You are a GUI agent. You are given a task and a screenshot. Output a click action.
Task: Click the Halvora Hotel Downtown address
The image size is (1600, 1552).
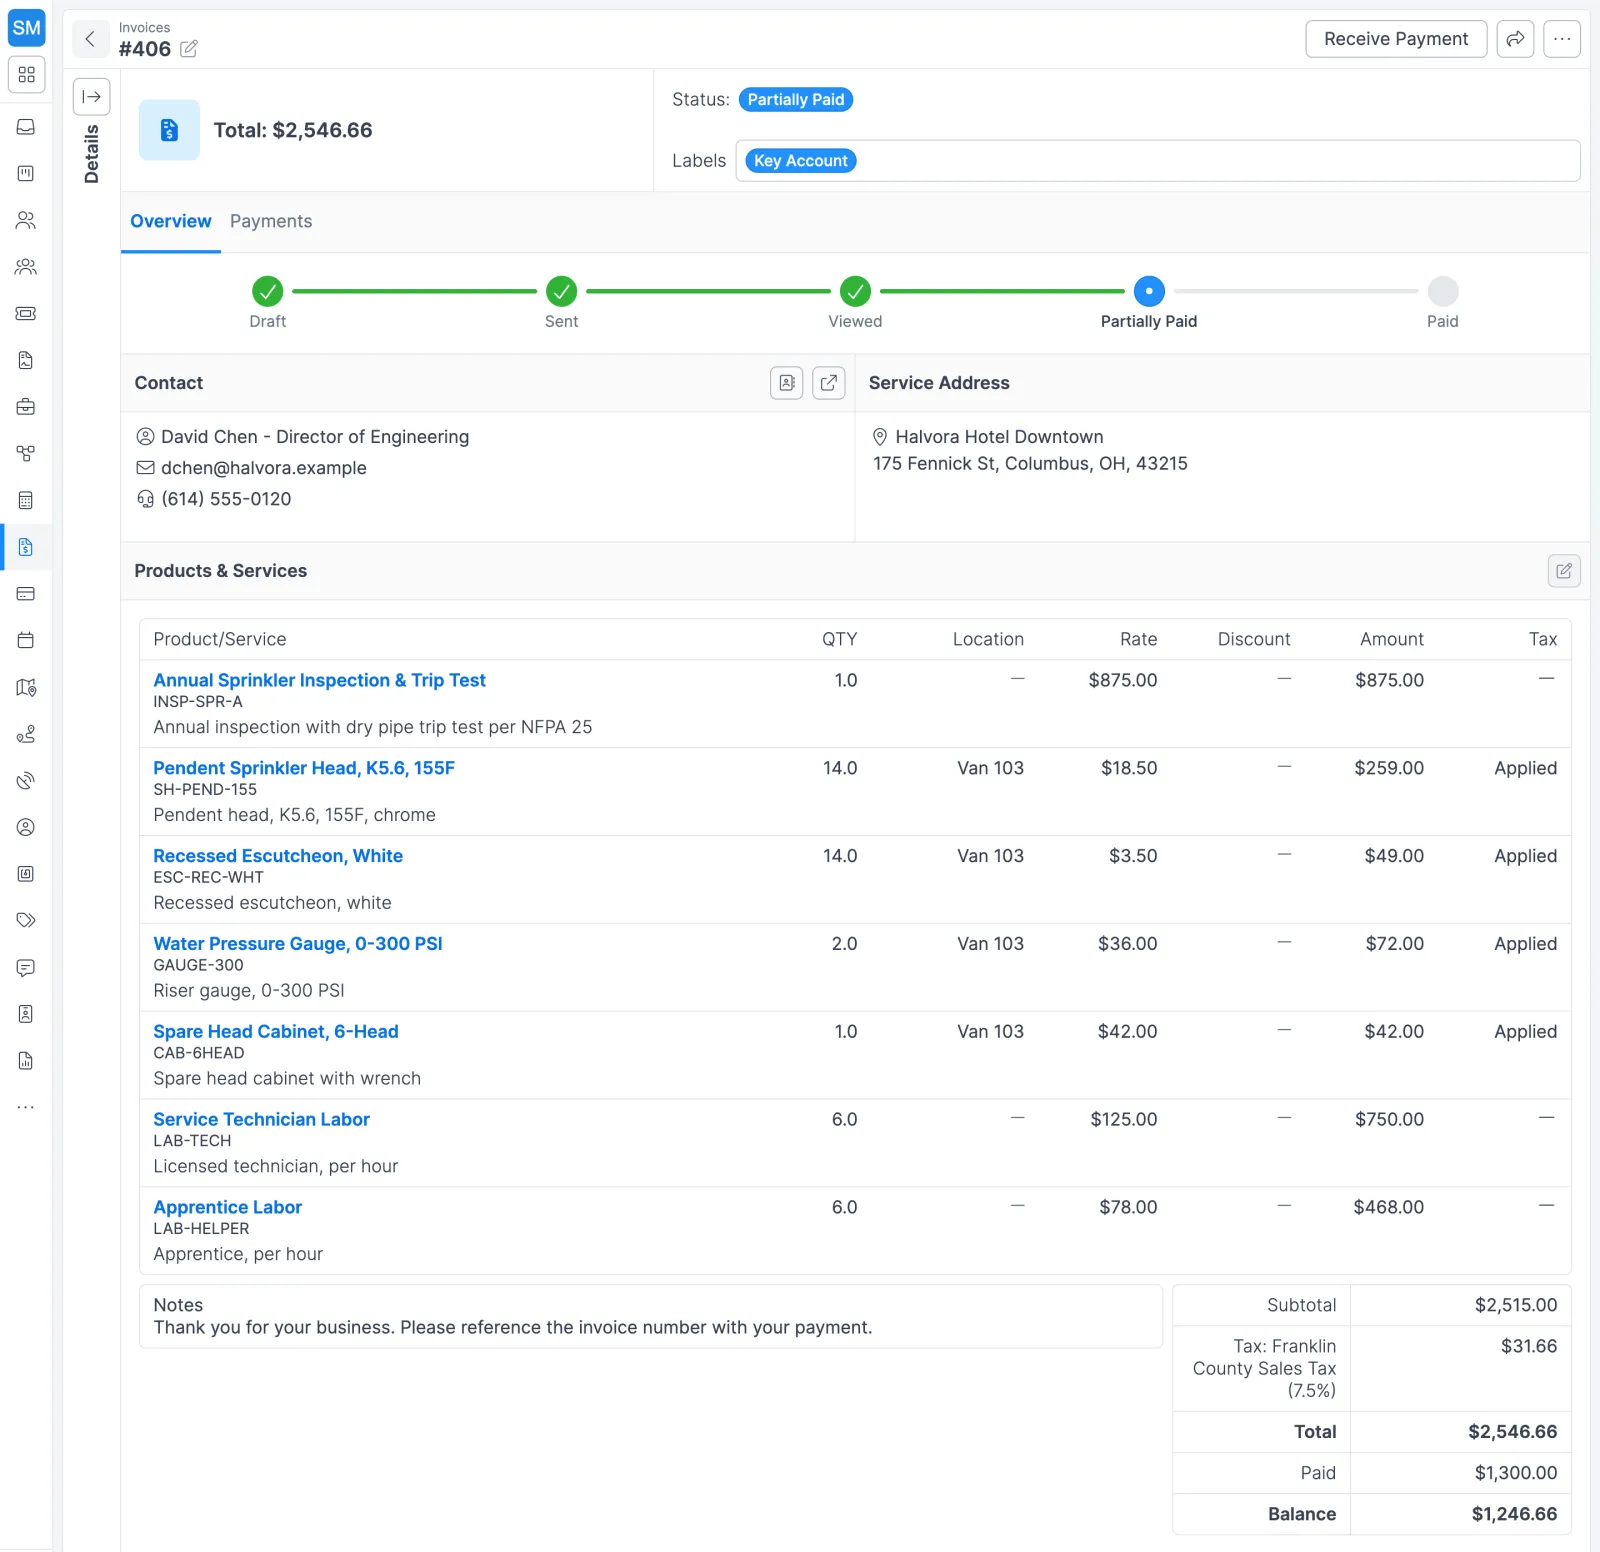click(999, 437)
